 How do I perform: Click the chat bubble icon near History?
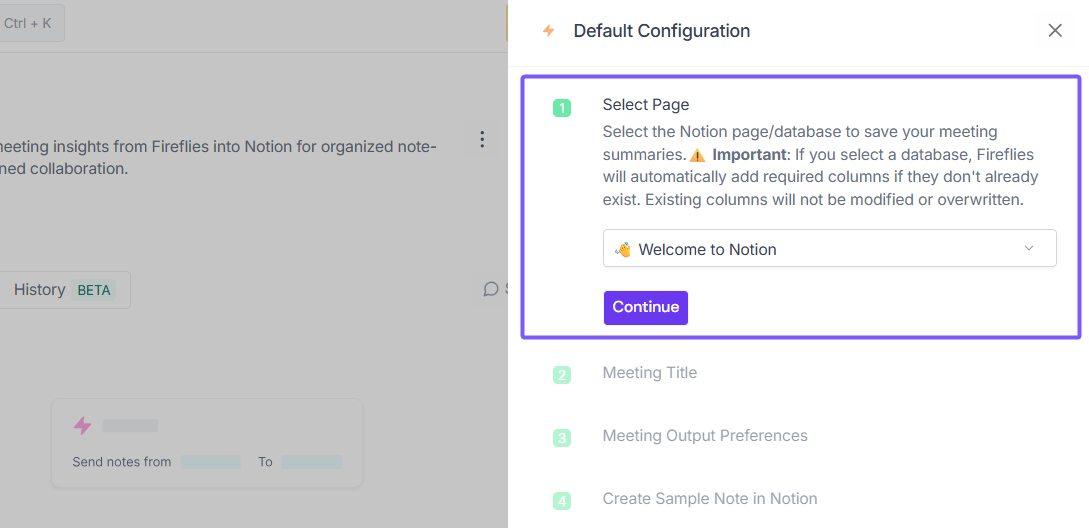coord(491,289)
